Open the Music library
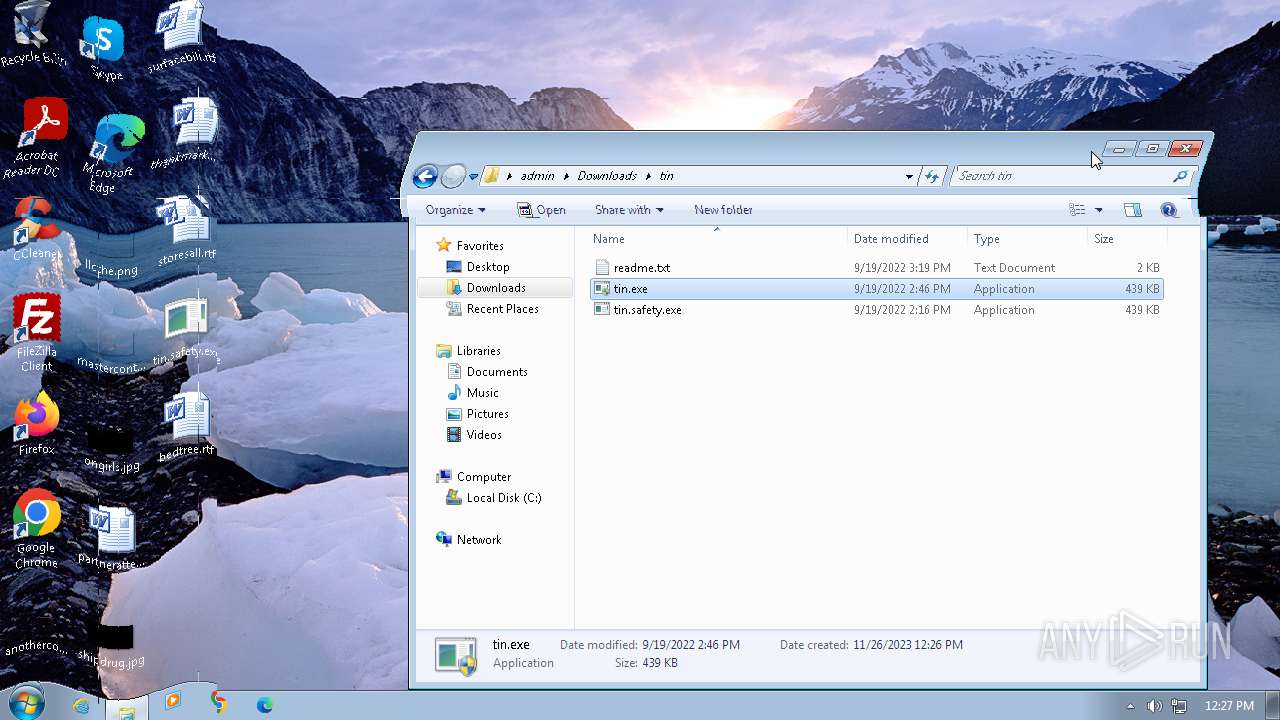The height and width of the screenshot is (720, 1280). [482, 393]
